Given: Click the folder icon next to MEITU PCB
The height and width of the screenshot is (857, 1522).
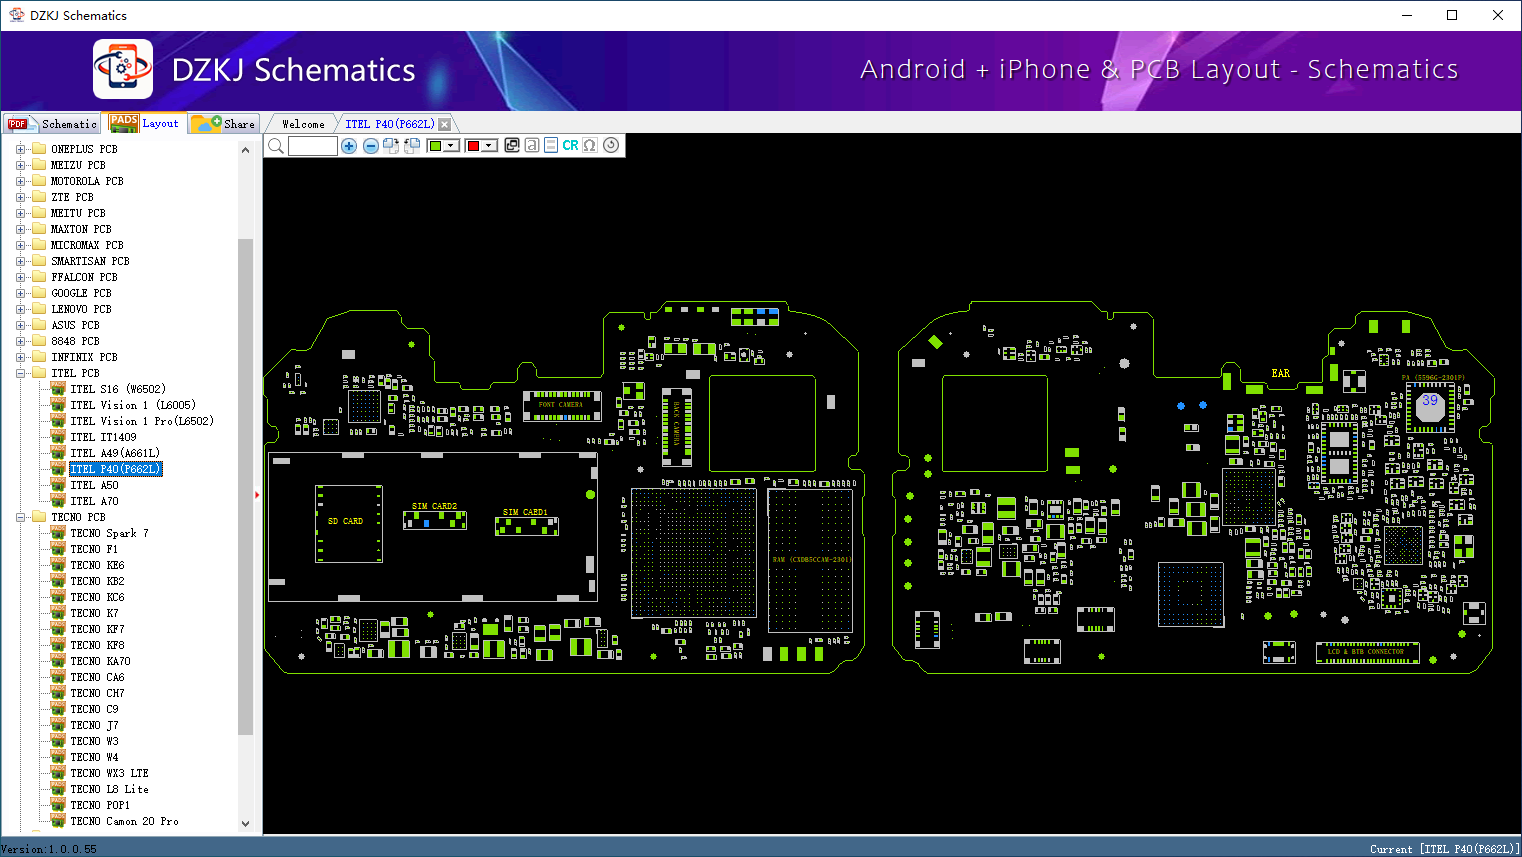Looking at the screenshot, I should pos(39,213).
